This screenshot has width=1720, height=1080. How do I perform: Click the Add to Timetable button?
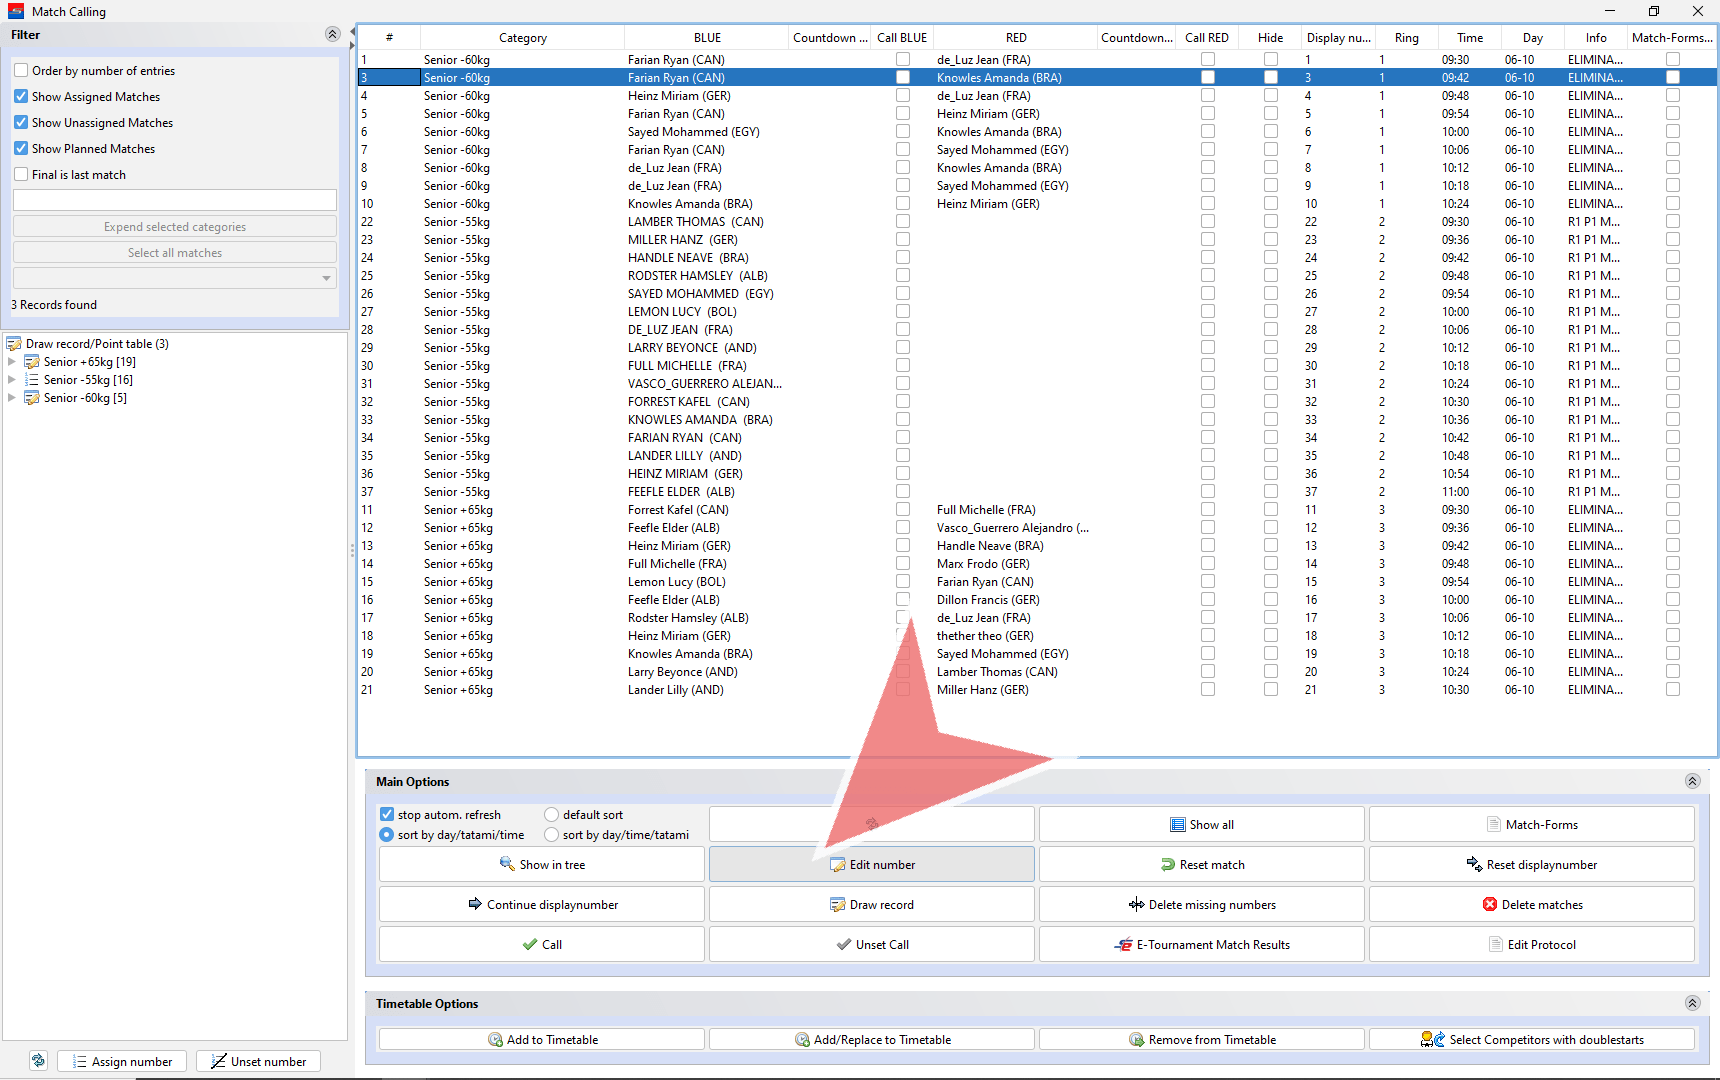542,1040
